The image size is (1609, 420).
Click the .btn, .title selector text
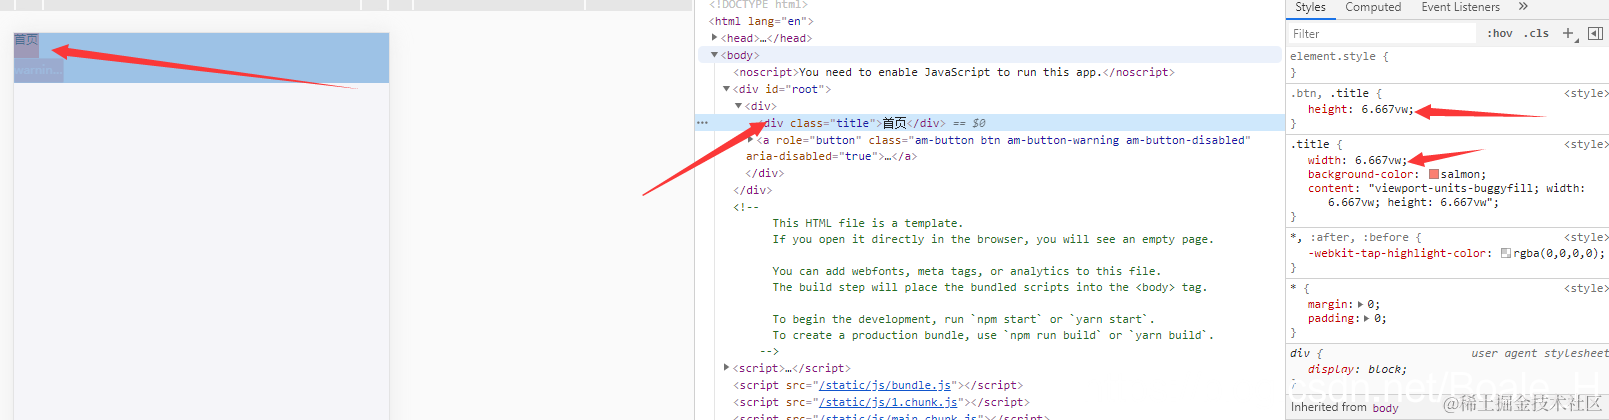click(1330, 93)
